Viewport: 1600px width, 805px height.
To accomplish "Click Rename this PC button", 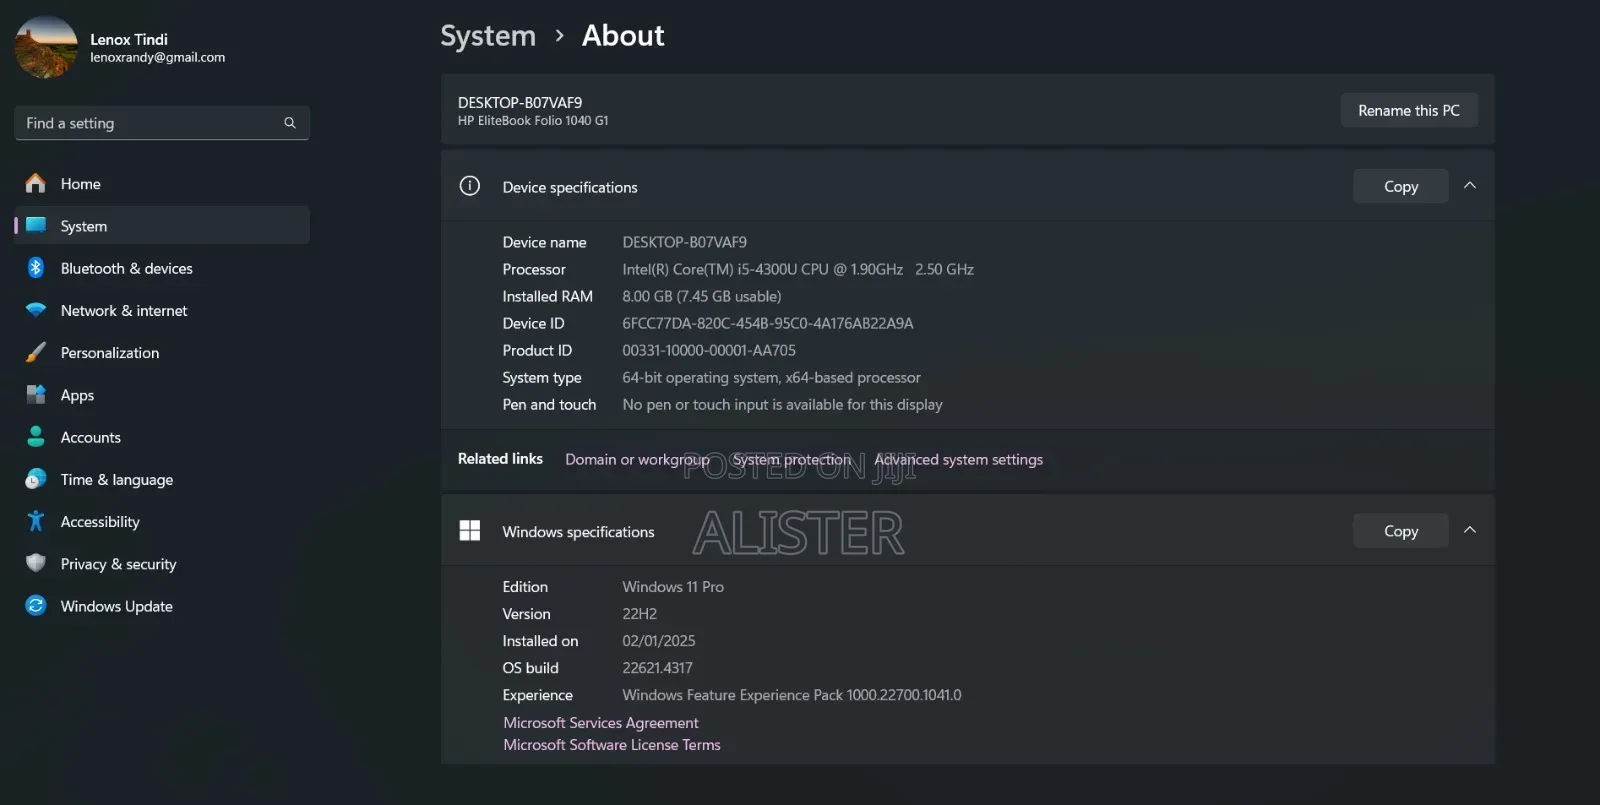I will 1409,110.
